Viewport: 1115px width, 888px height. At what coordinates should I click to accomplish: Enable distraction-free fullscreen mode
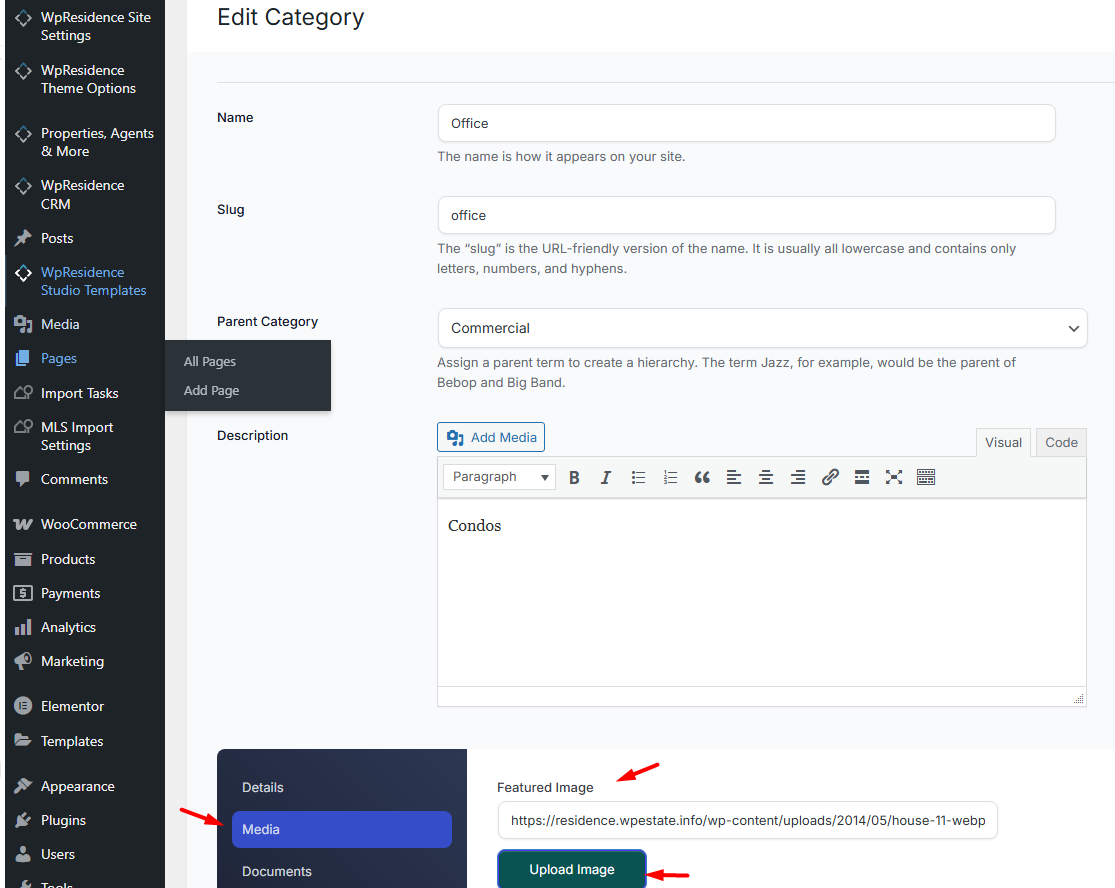[x=894, y=478]
